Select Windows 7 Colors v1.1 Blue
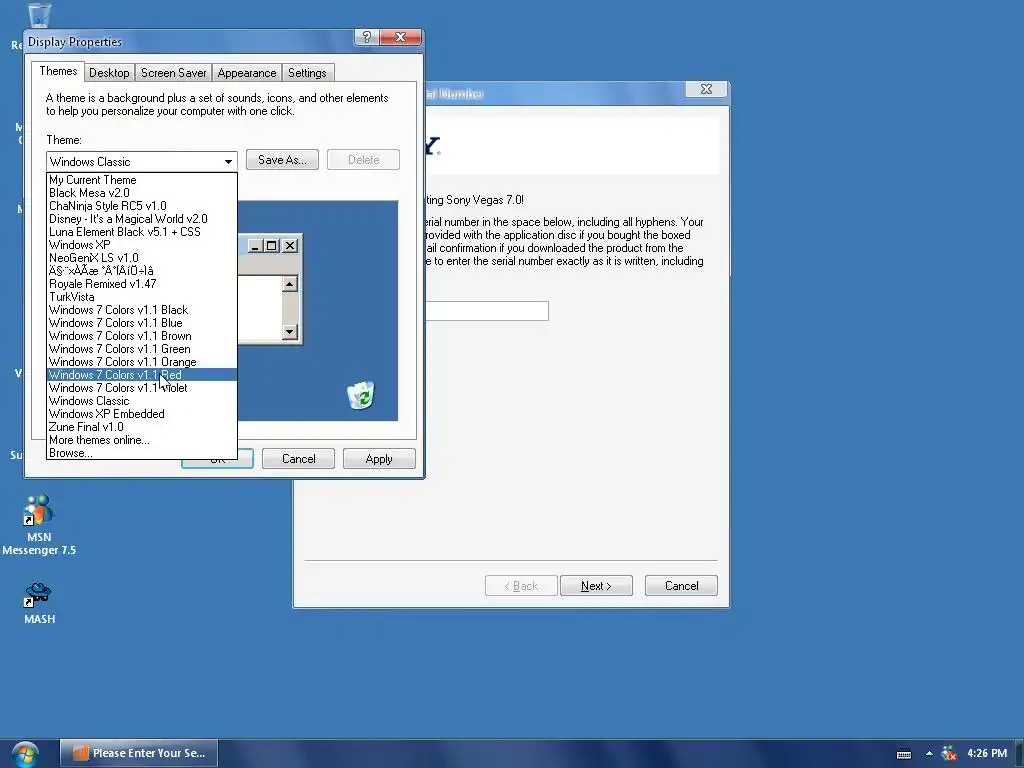The image size is (1024, 768). (x=142, y=323)
